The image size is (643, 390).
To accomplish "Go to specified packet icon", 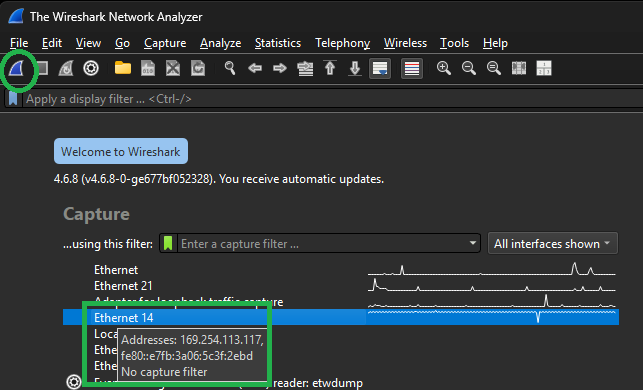I will (305, 68).
